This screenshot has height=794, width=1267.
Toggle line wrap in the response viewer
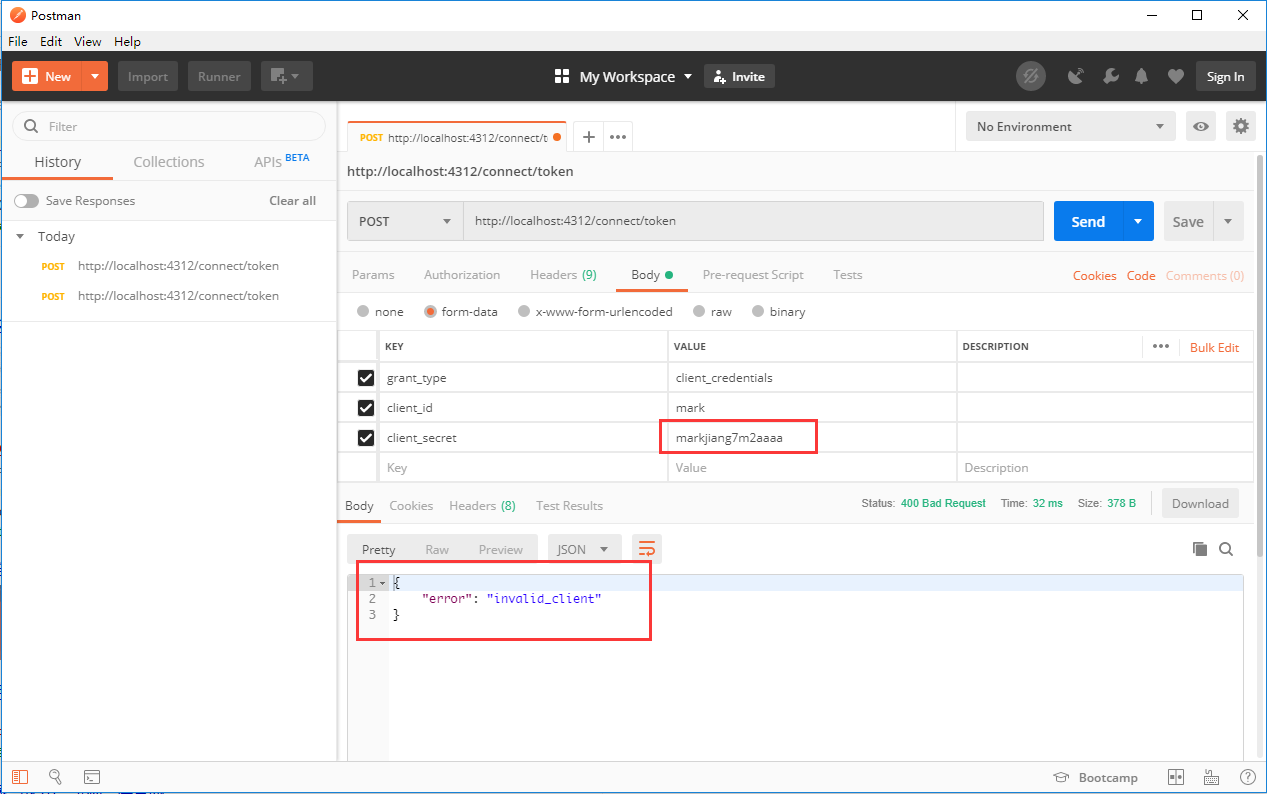(647, 549)
